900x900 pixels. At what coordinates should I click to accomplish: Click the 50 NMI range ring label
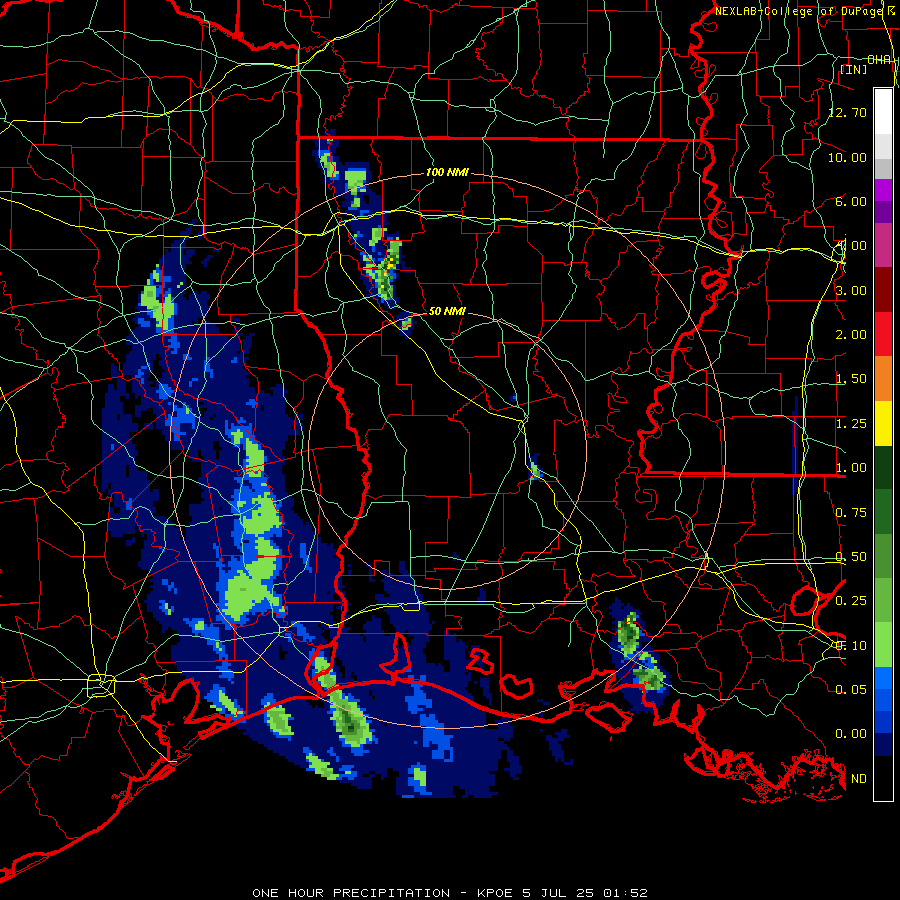click(x=447, y=311)
